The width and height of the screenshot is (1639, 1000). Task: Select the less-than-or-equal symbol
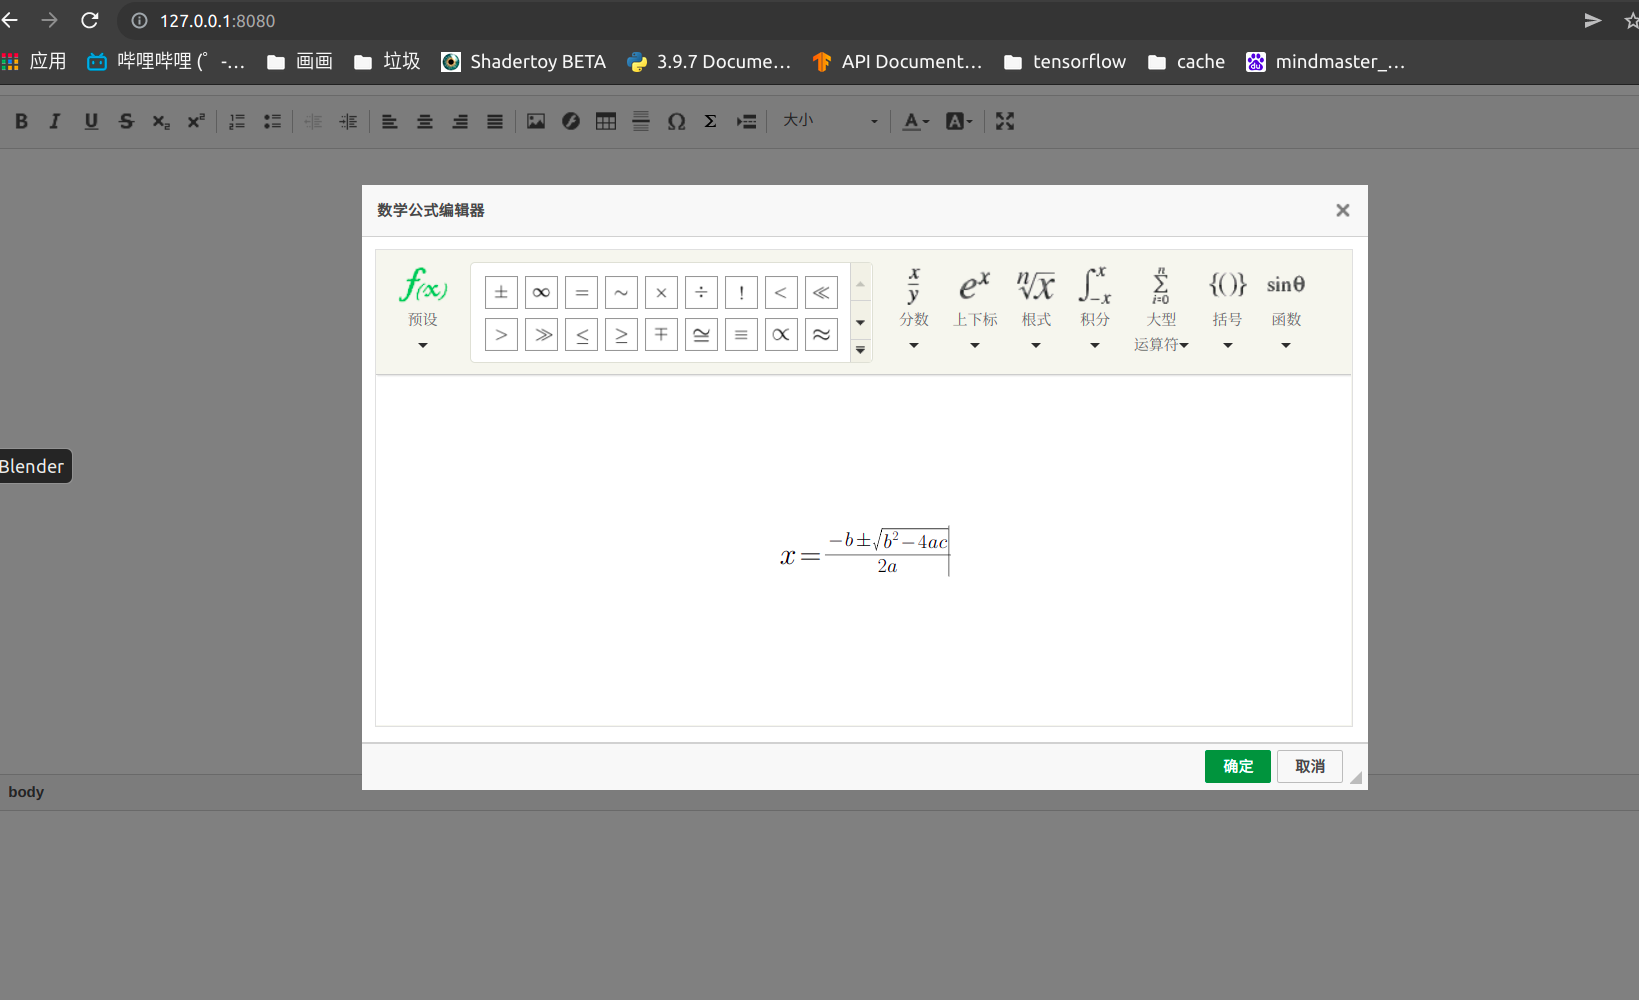pyautogui.click(x=581, y=335)
